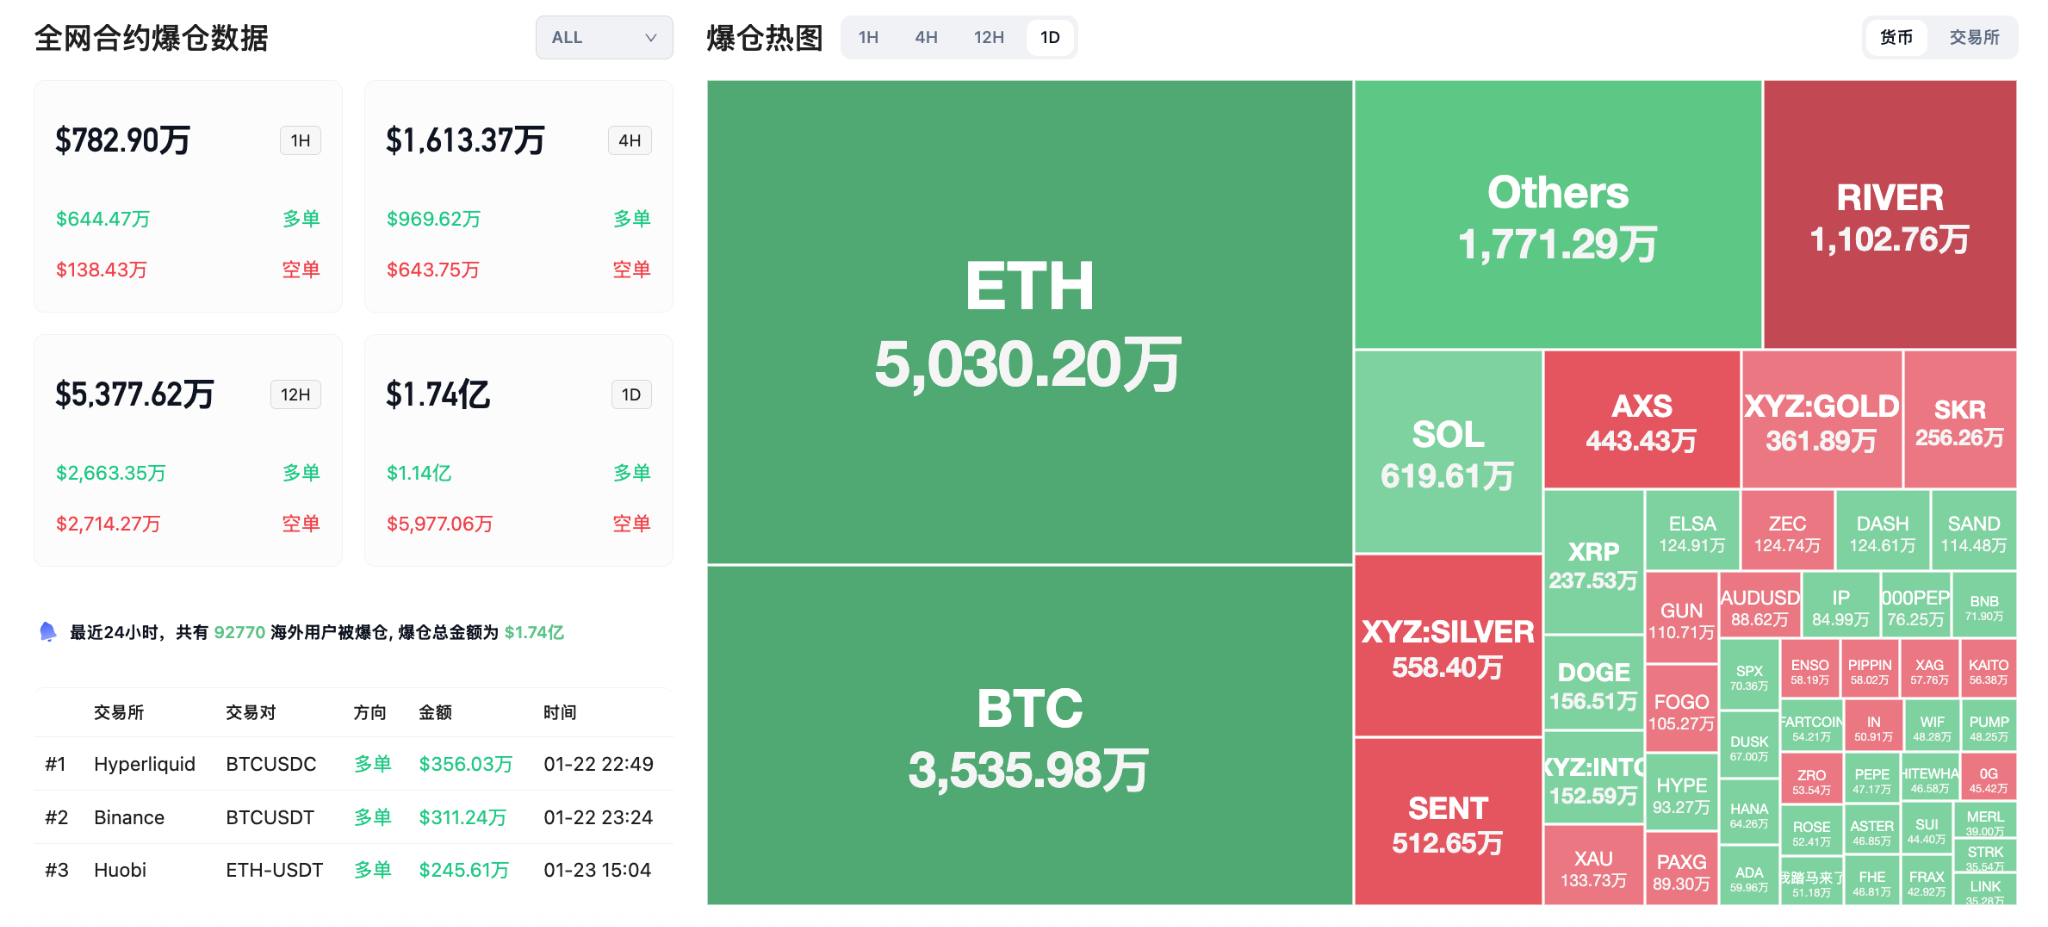
Task: Click the green 多单 value in 1D card
Action: (418, 472)
